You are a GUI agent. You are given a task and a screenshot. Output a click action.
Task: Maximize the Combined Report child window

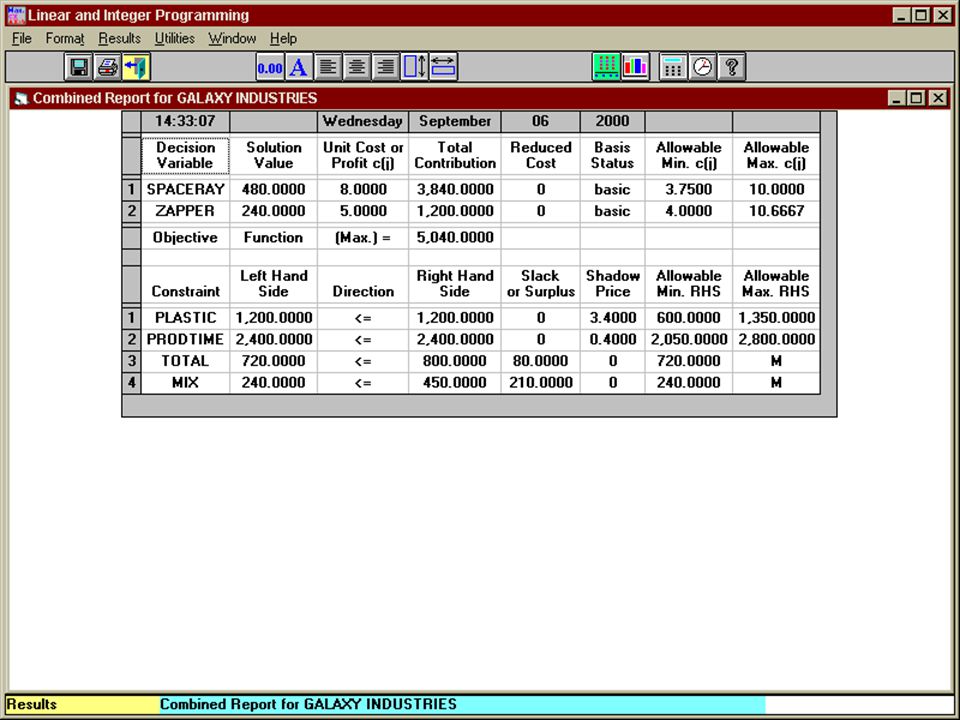(x=917, y=98)
